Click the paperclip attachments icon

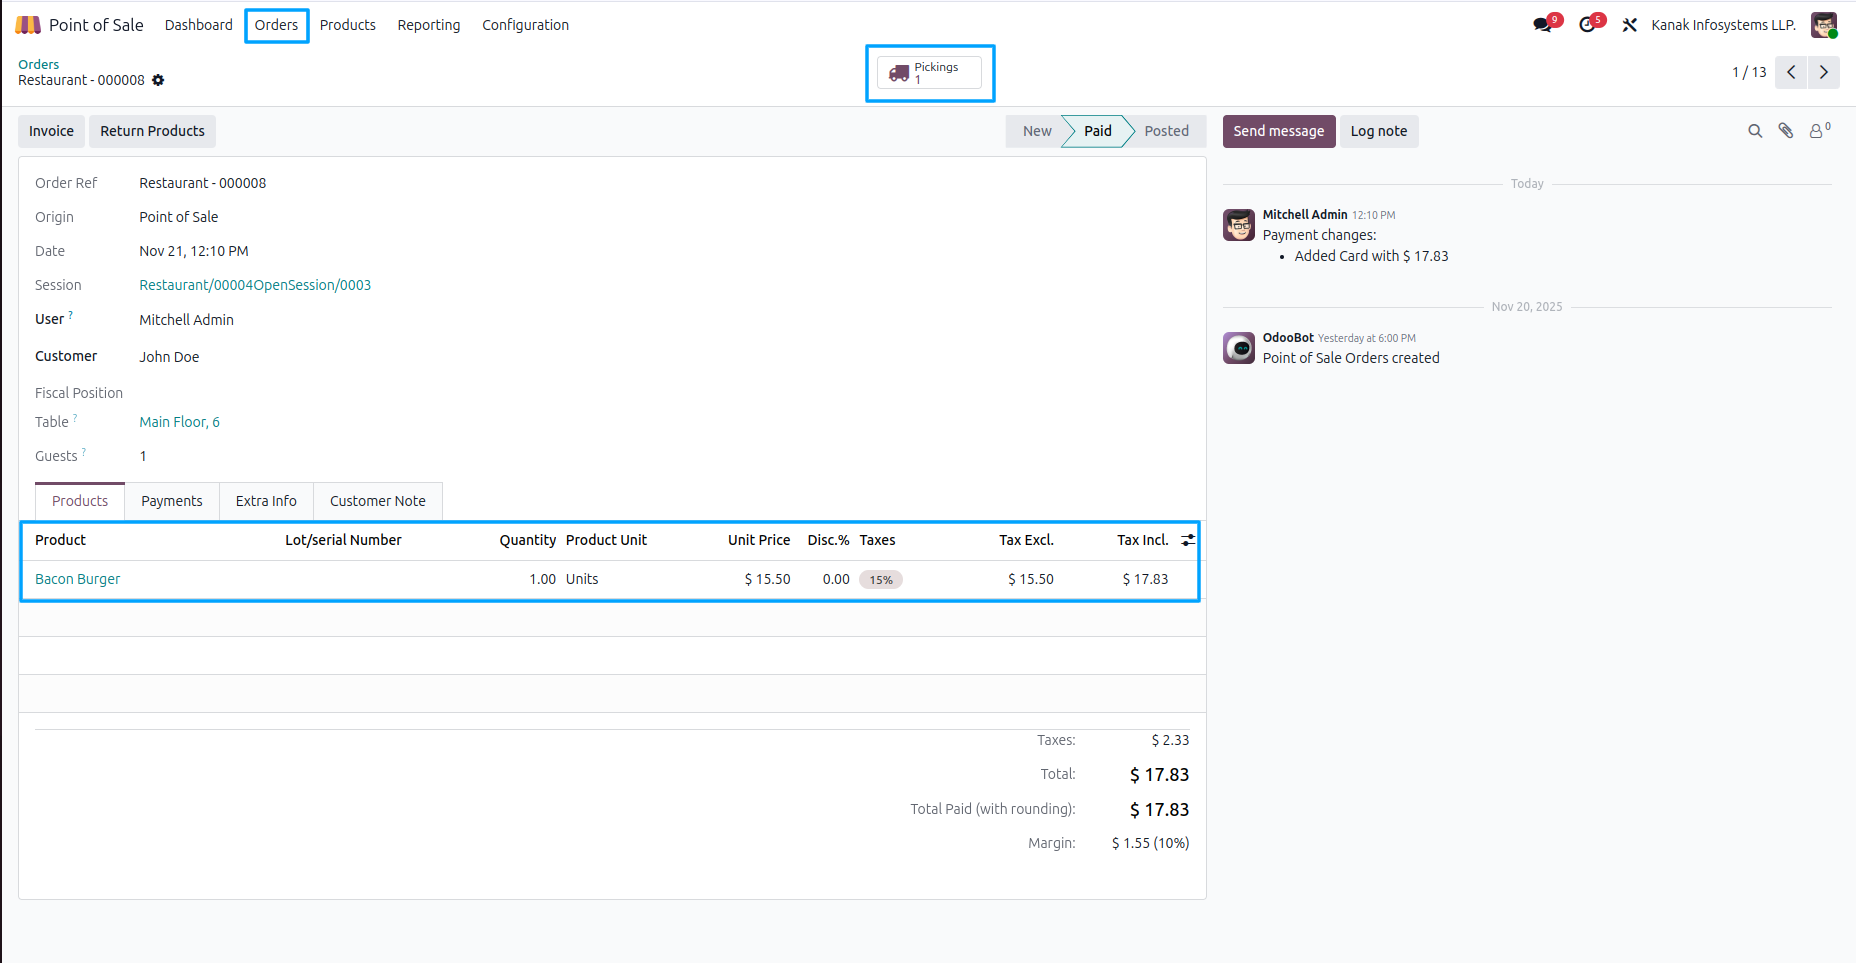pos(1786,131)
